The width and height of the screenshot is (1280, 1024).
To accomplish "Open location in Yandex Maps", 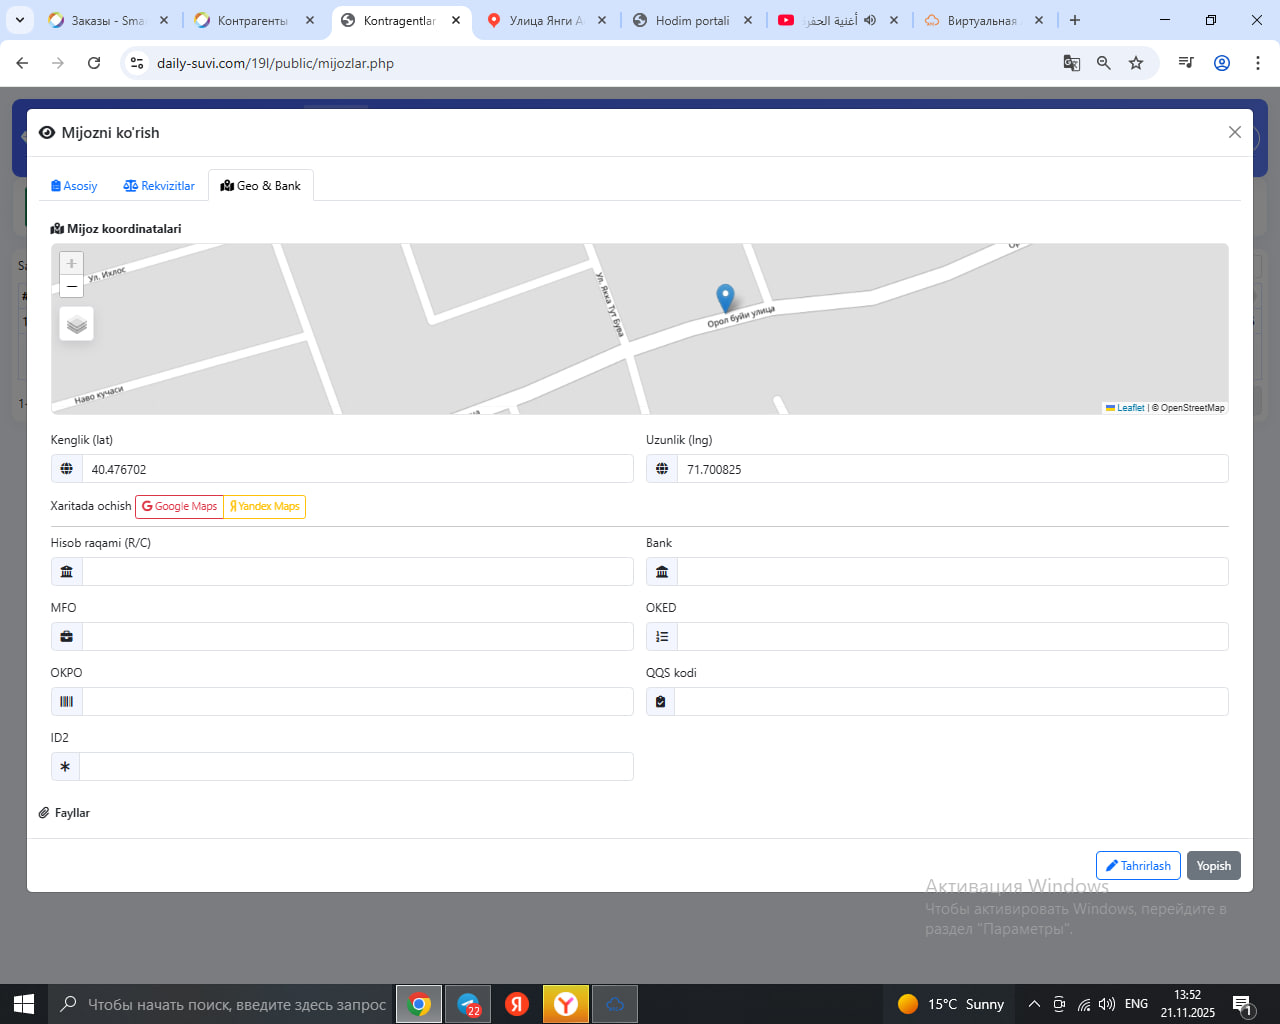I will 265,507.
